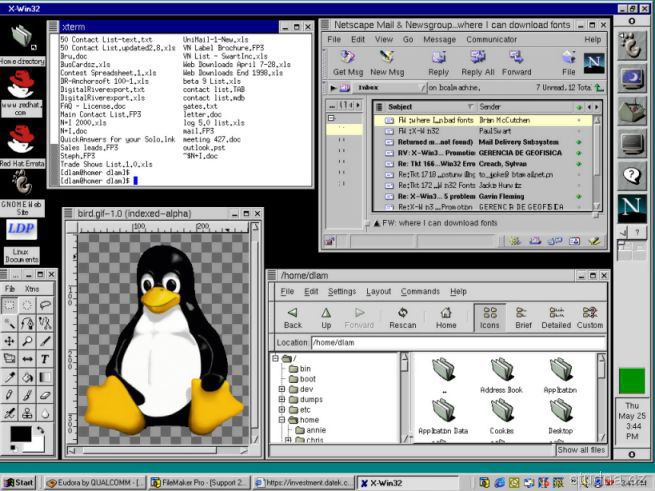The height and width of the screenshot is (491, 655).
Task: Switch file manager to Brief view
Action: click(x=523, y=316)
